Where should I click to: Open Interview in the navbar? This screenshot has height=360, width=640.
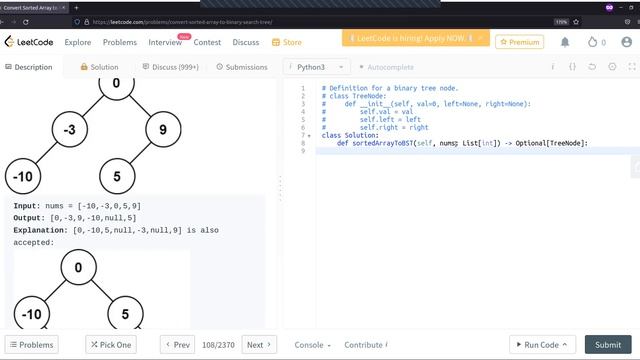click(165, 42)
